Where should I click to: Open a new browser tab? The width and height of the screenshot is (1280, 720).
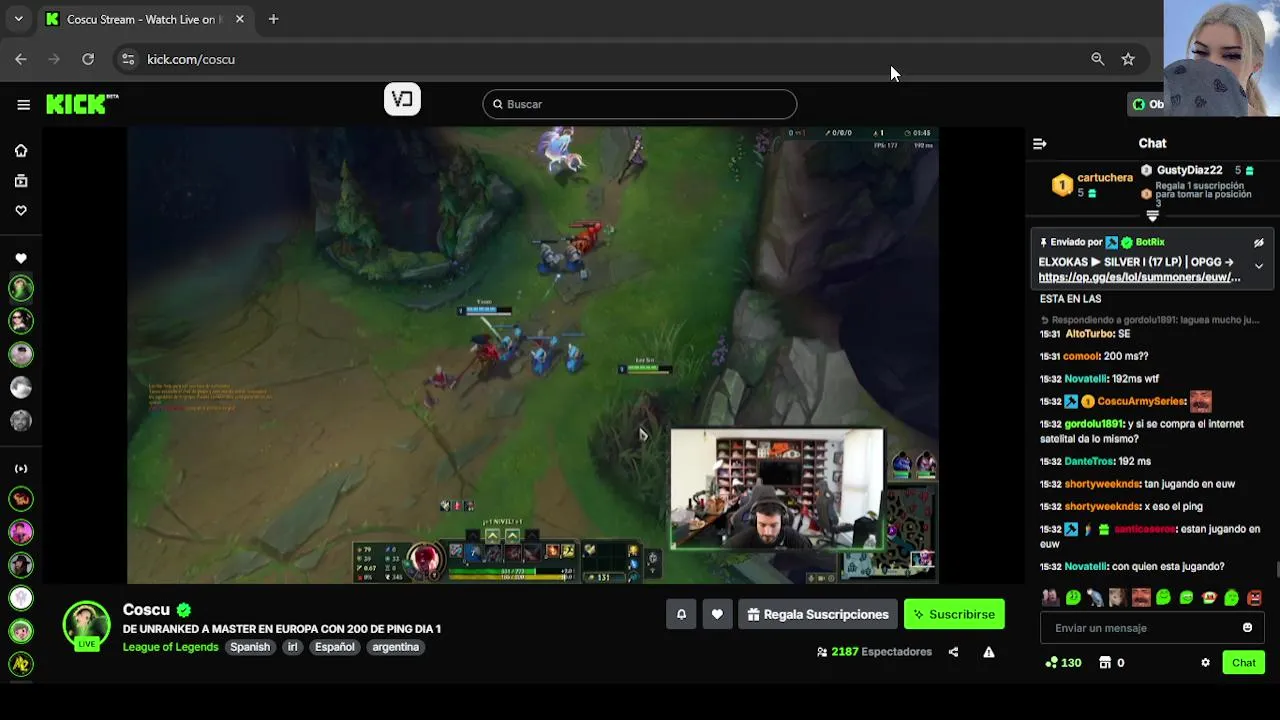273,19
